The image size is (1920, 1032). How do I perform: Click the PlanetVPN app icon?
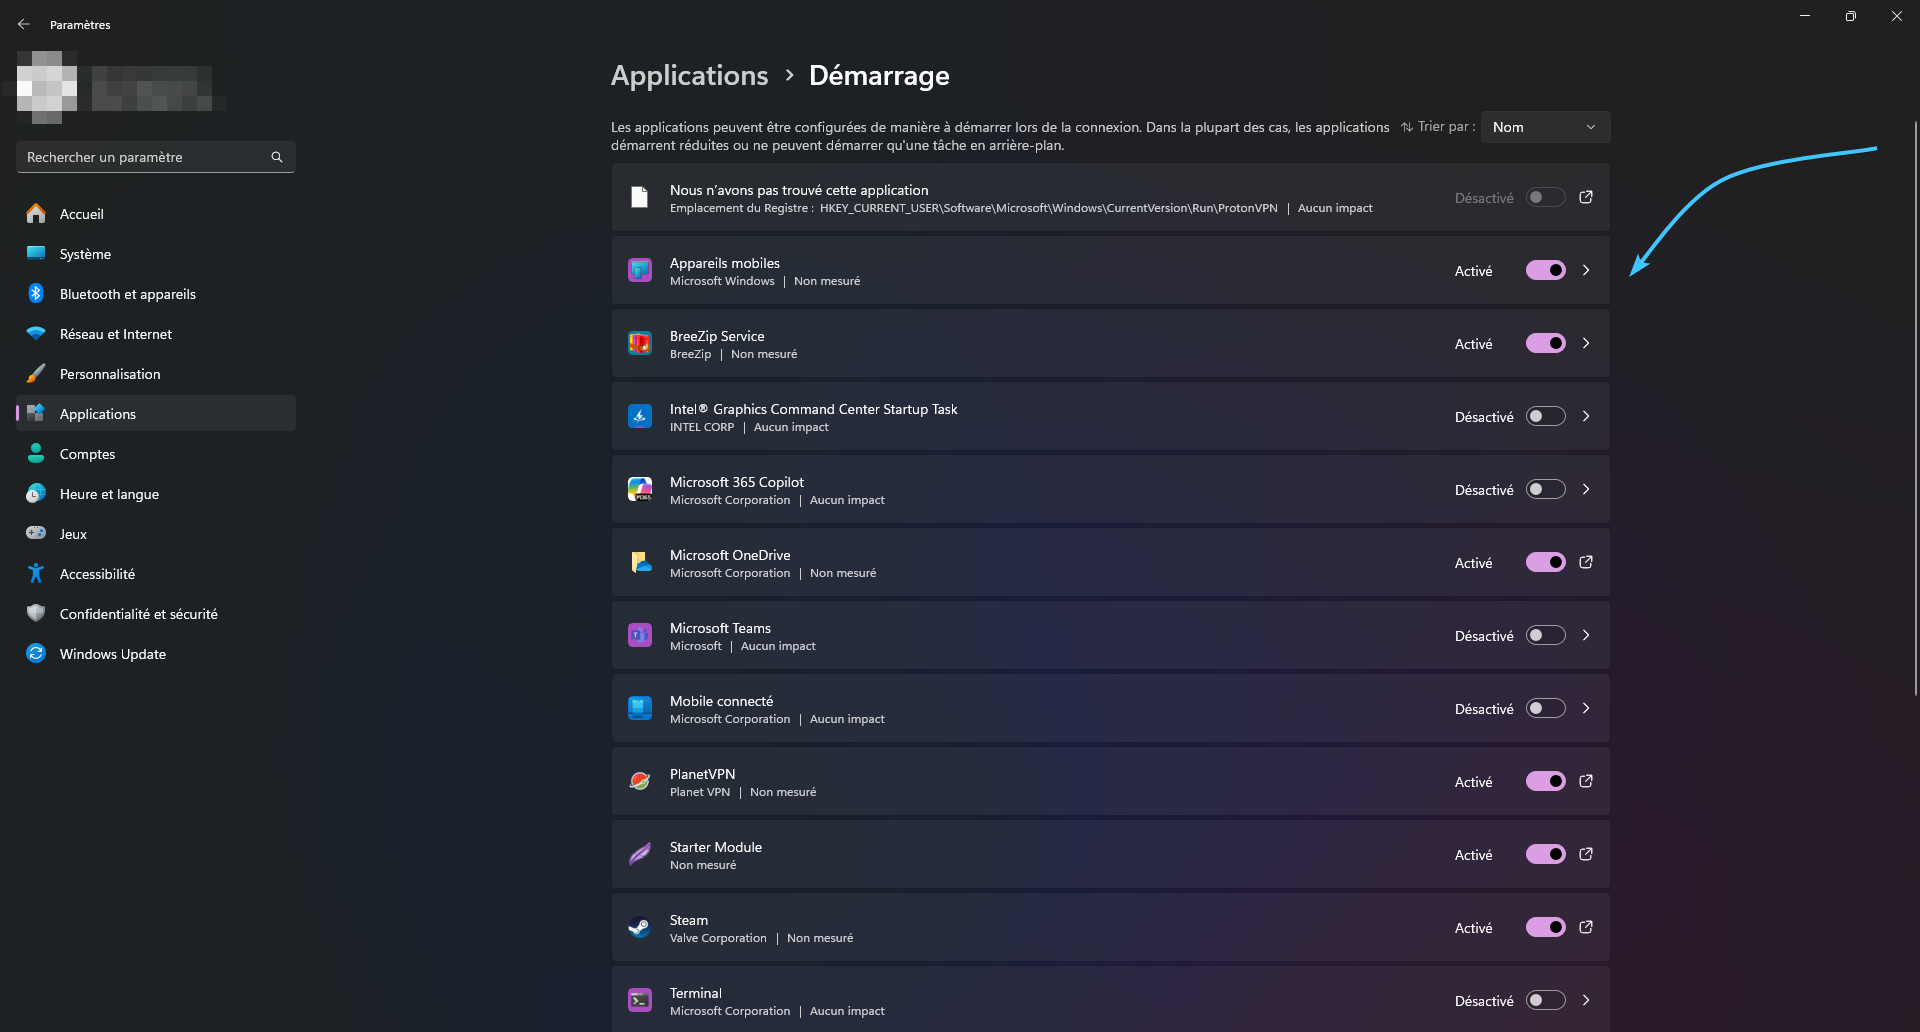point(640,781)
